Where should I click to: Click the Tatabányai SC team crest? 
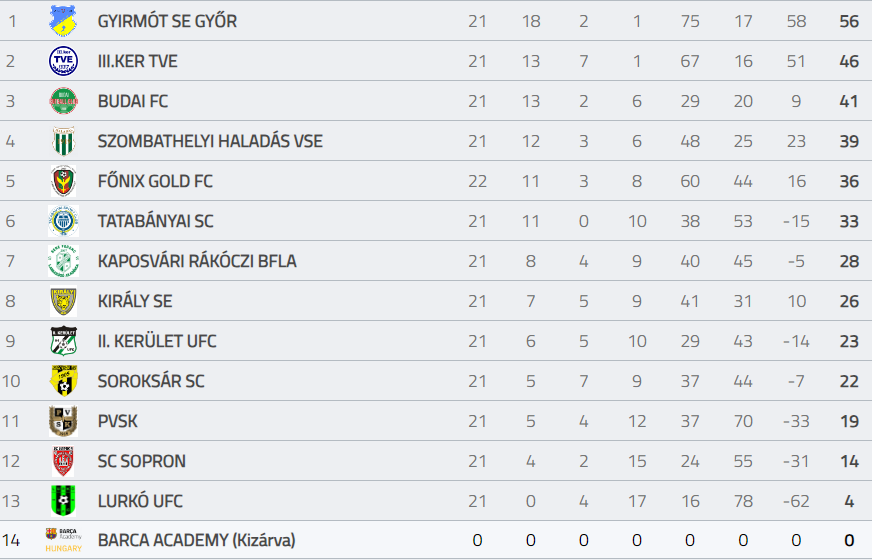point(63,221)
